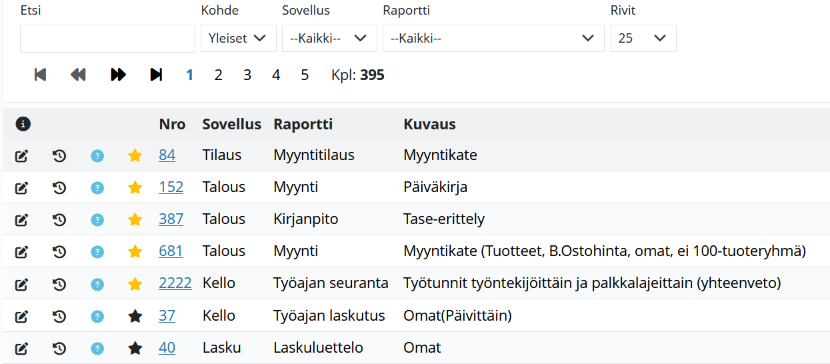Select page 4 in pagination
This screenshot has height=364, width=830.
pyautogui.click(x=276, y=75)
